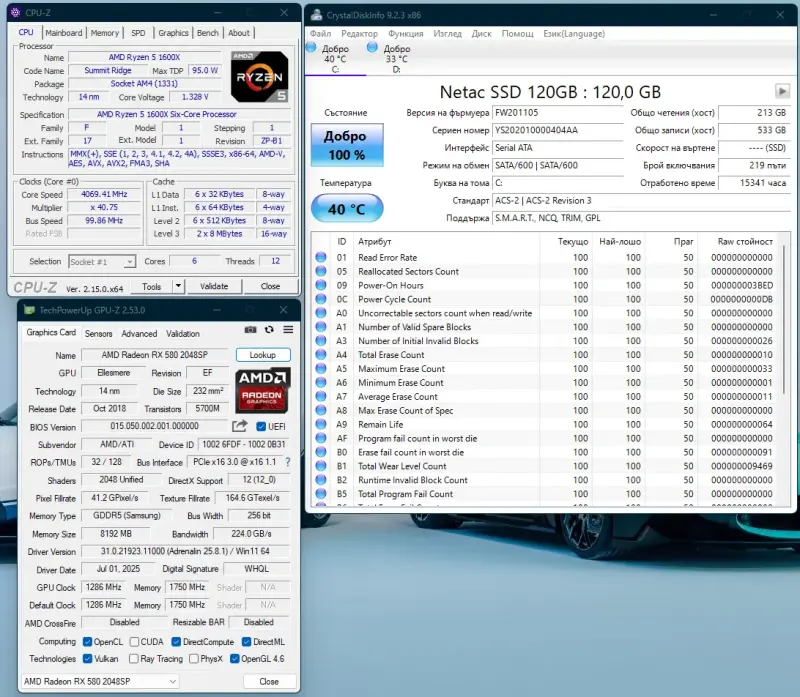Screen dimensions: 800x697
Task: Click the next disk arrow in CrystalDiskInfo
Action: coord(782,91)
